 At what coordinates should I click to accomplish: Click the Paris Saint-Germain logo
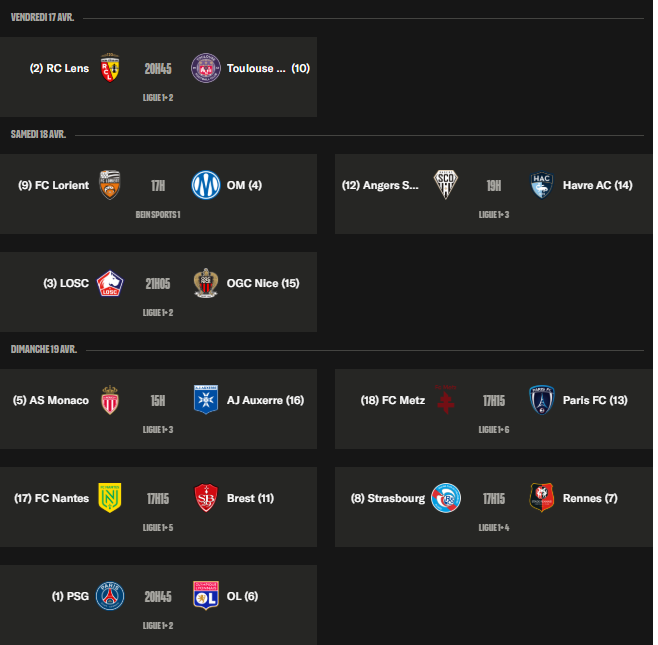[x=110, y=596]
